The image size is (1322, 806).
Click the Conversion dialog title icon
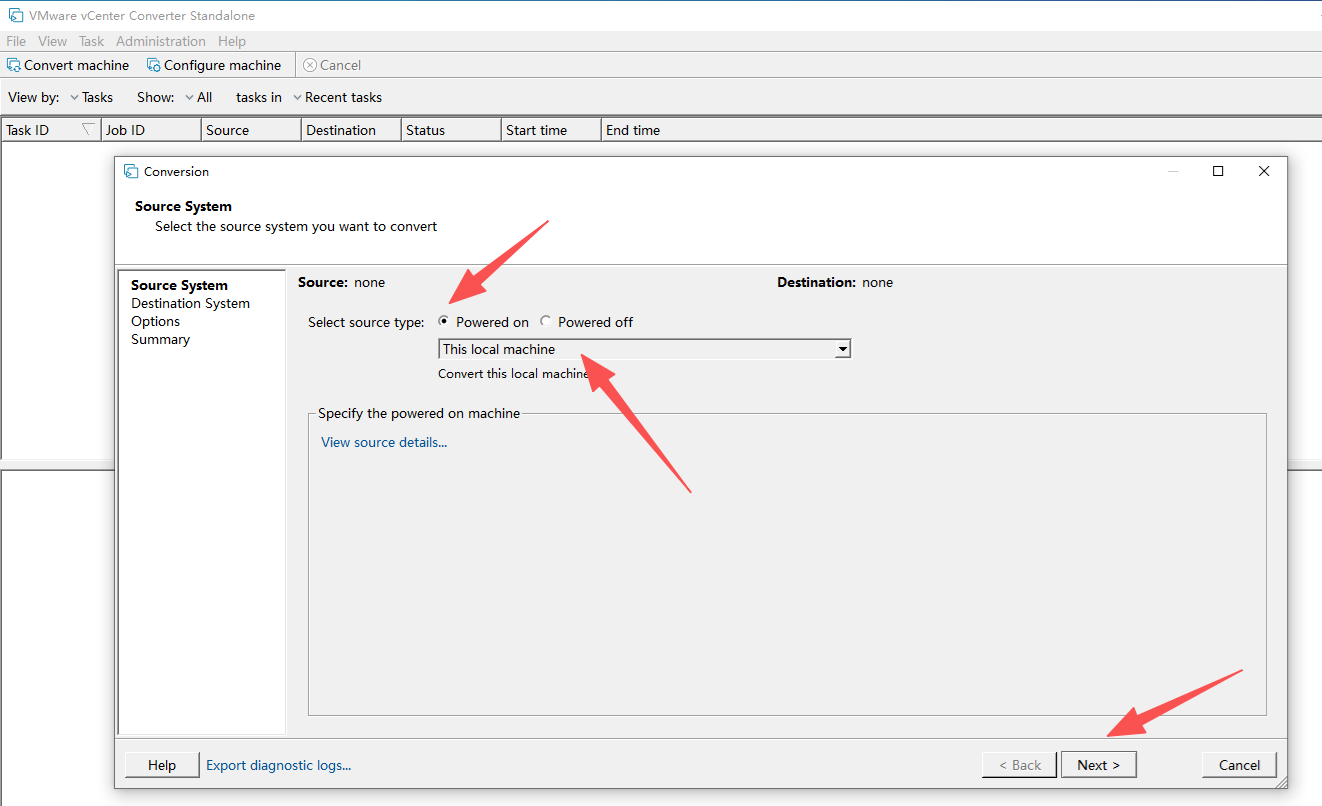[x=131, y=172]
